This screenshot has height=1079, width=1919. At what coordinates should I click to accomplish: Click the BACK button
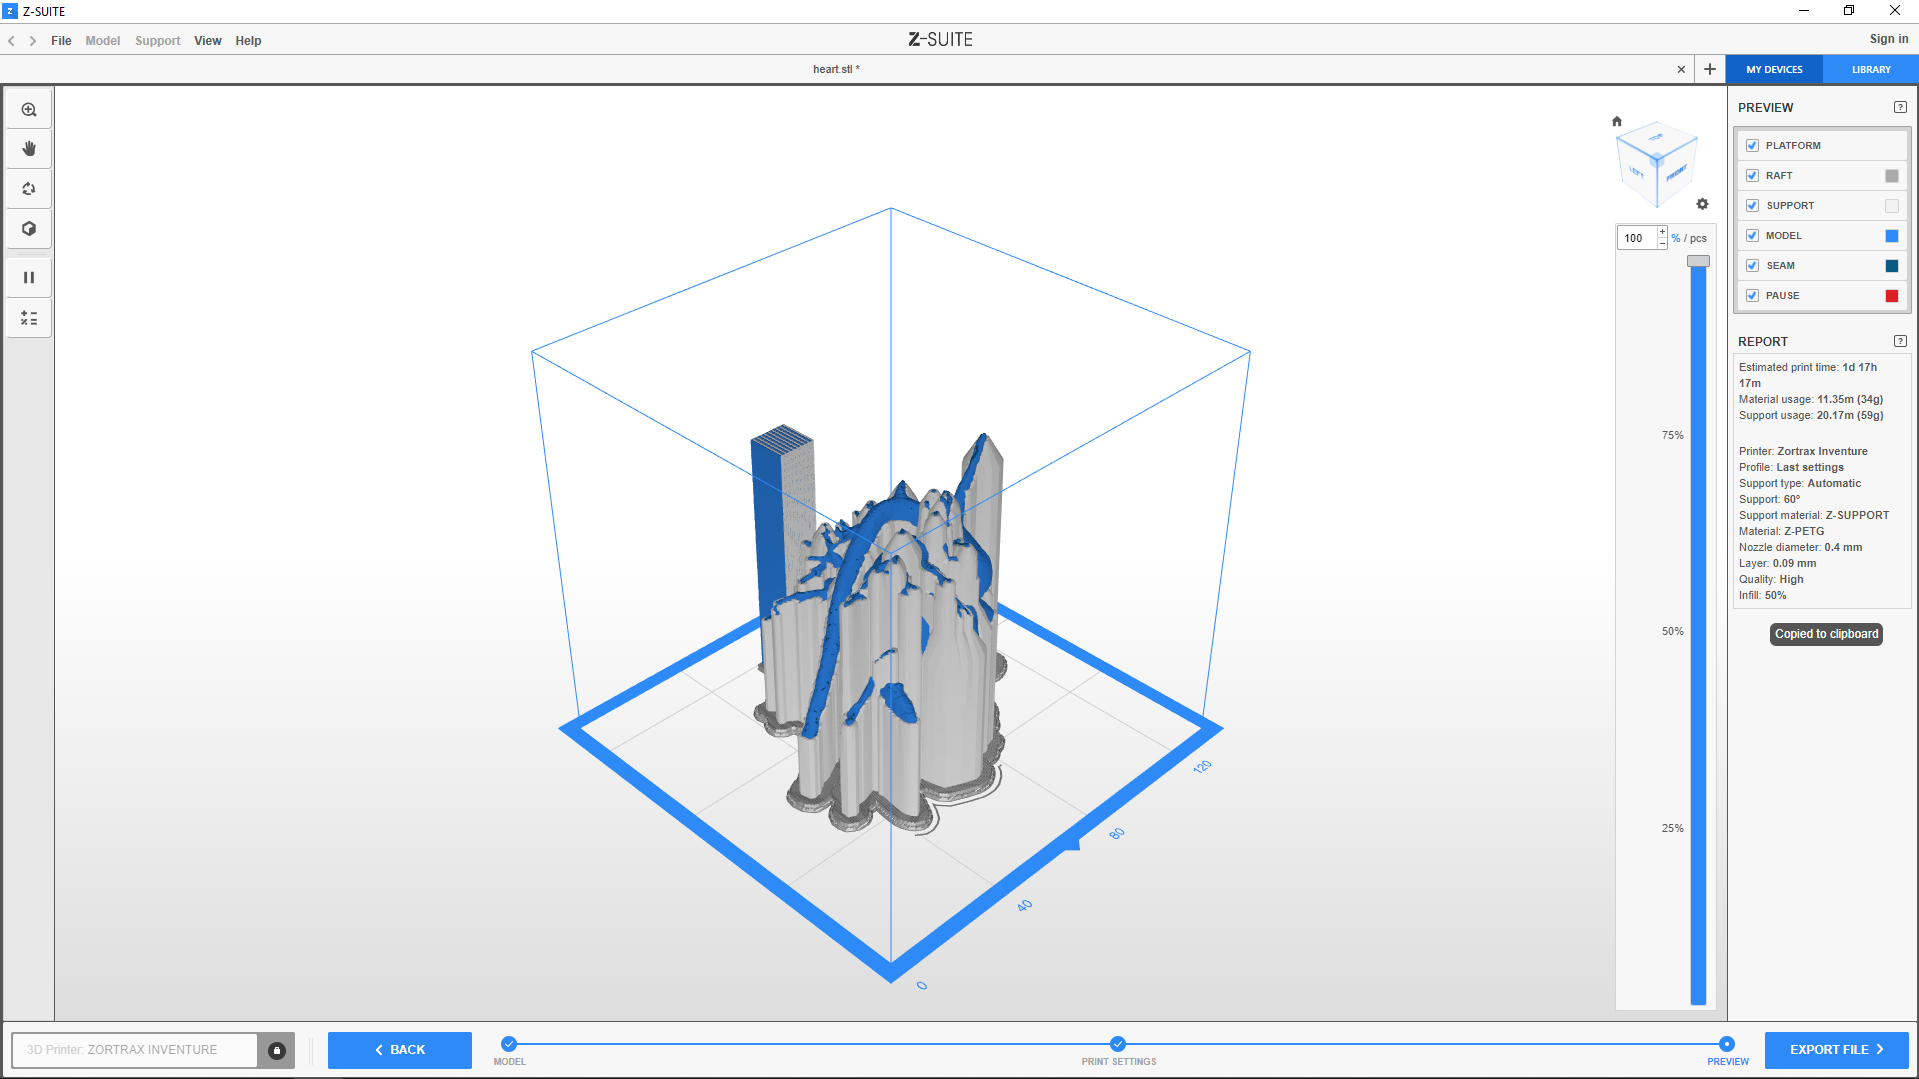tap(400, 1050)
